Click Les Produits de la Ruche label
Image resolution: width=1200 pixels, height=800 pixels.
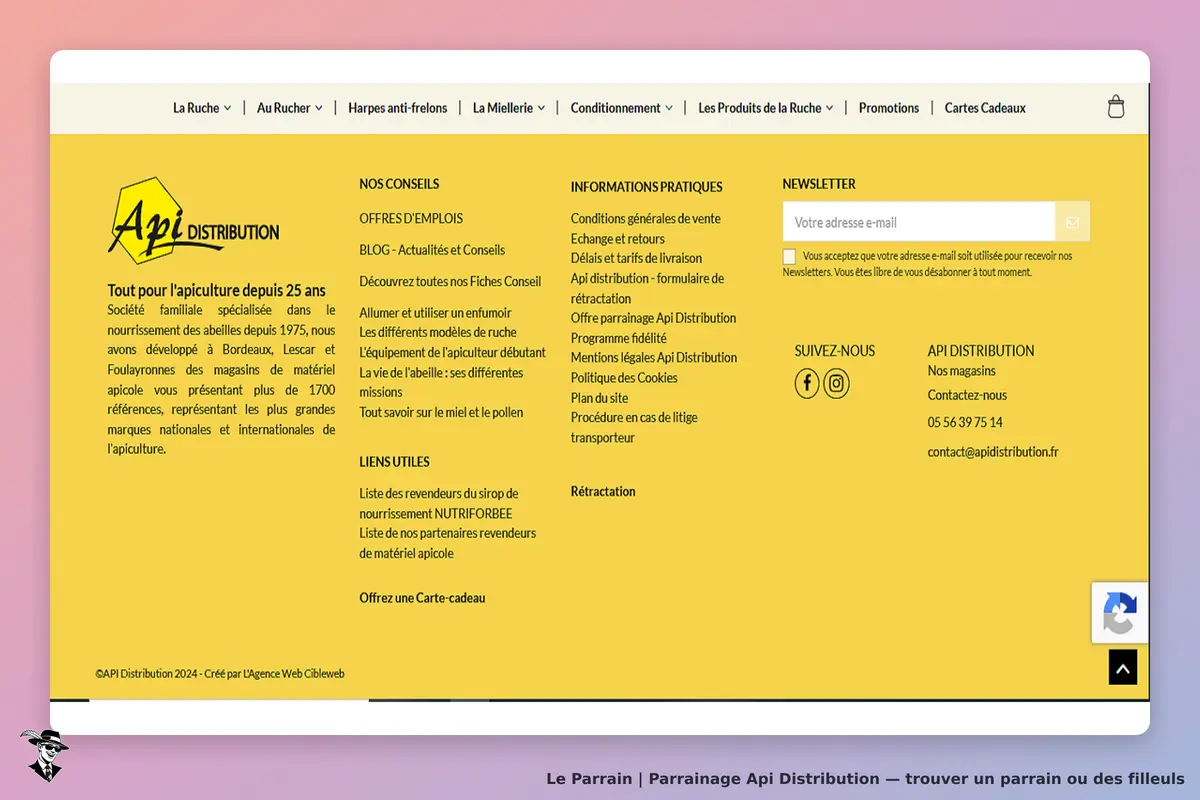click(760, 108)
